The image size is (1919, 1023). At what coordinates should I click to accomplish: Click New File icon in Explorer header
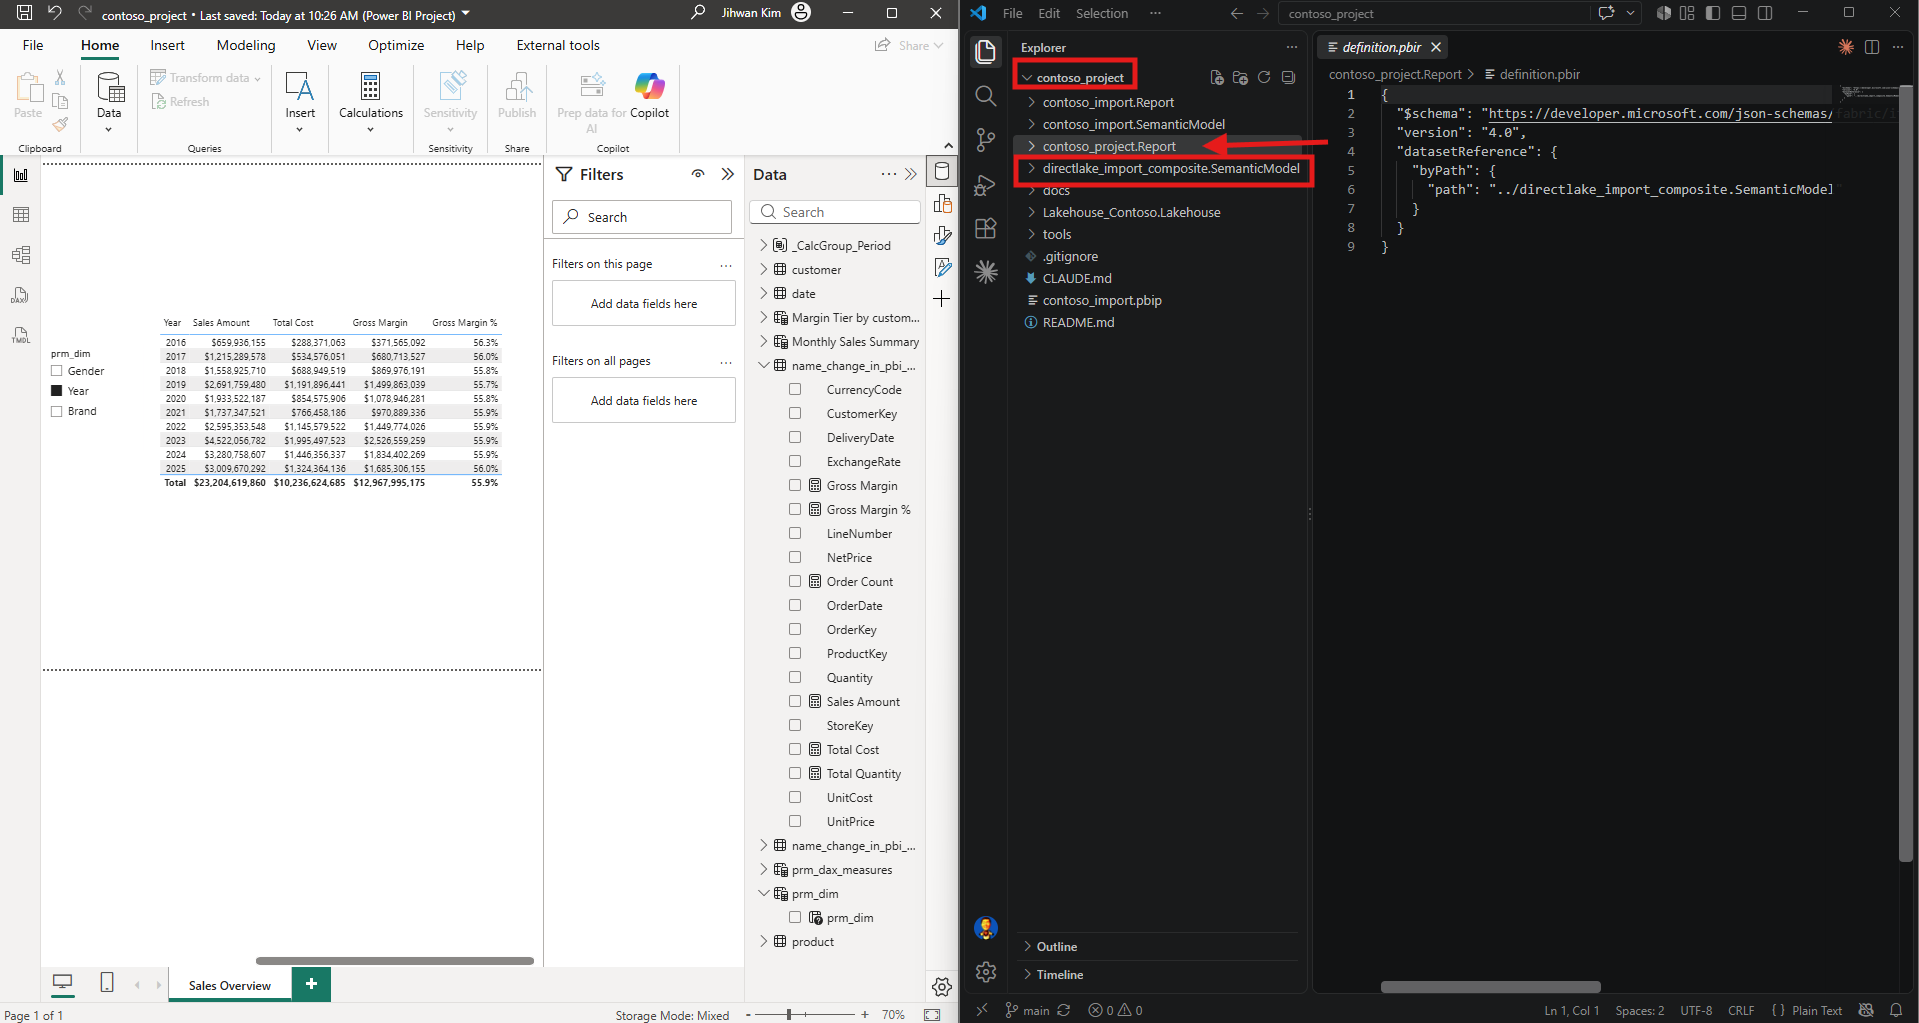tap(1217, 78)
